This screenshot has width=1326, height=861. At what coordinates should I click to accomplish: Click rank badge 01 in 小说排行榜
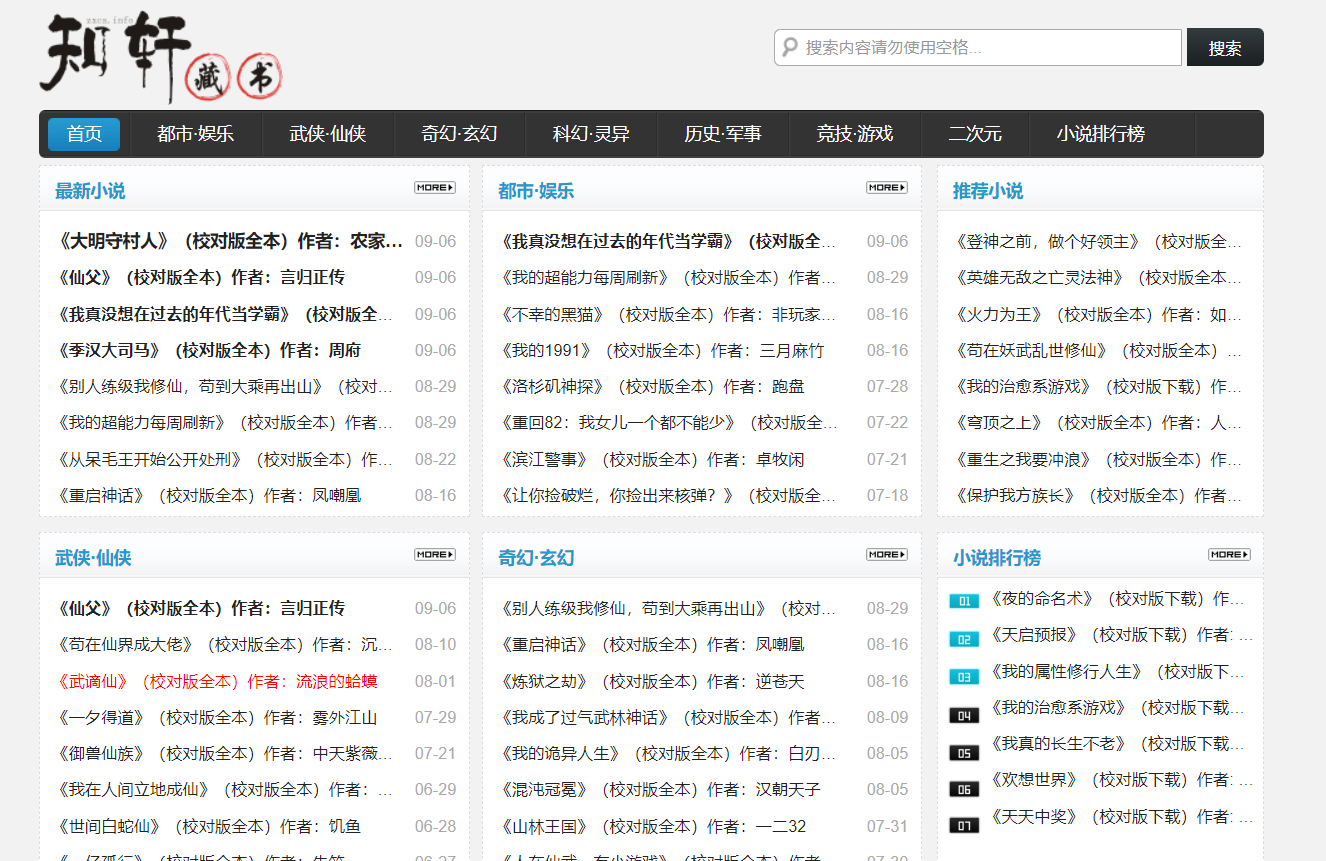[x=964, y=602]
